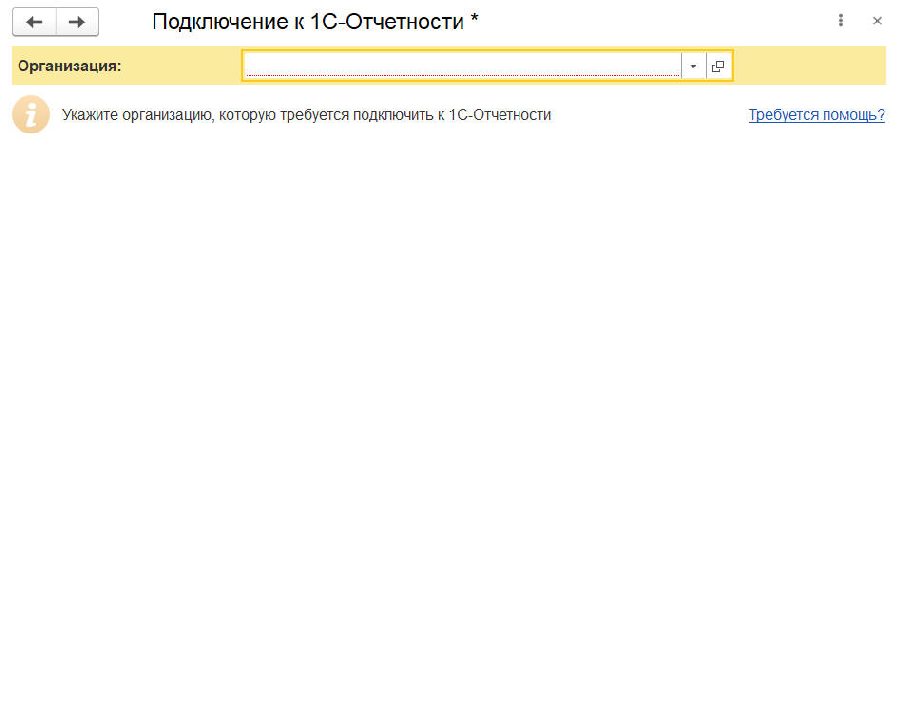Open the "Требуется помощь?" link
The height and width of the screenshot is (706, 903).
pyautogui.click(x=816, y=115)
